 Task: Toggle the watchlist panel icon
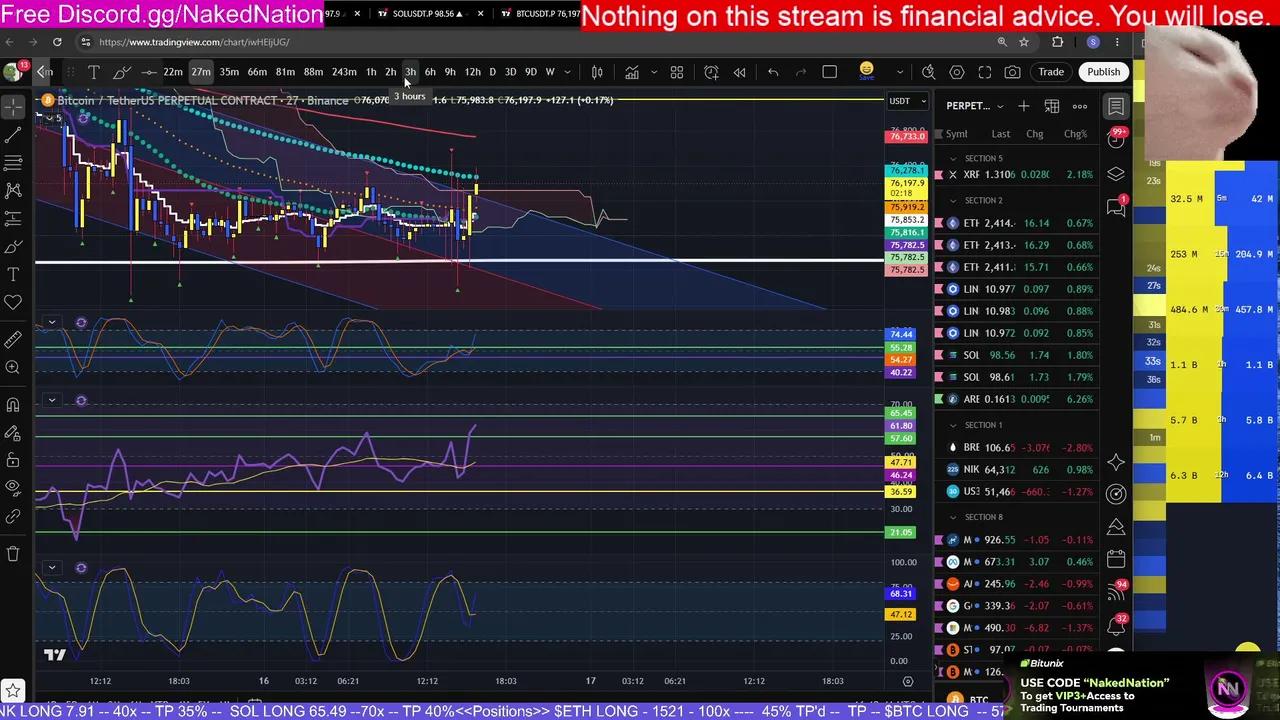point(1116,106)
